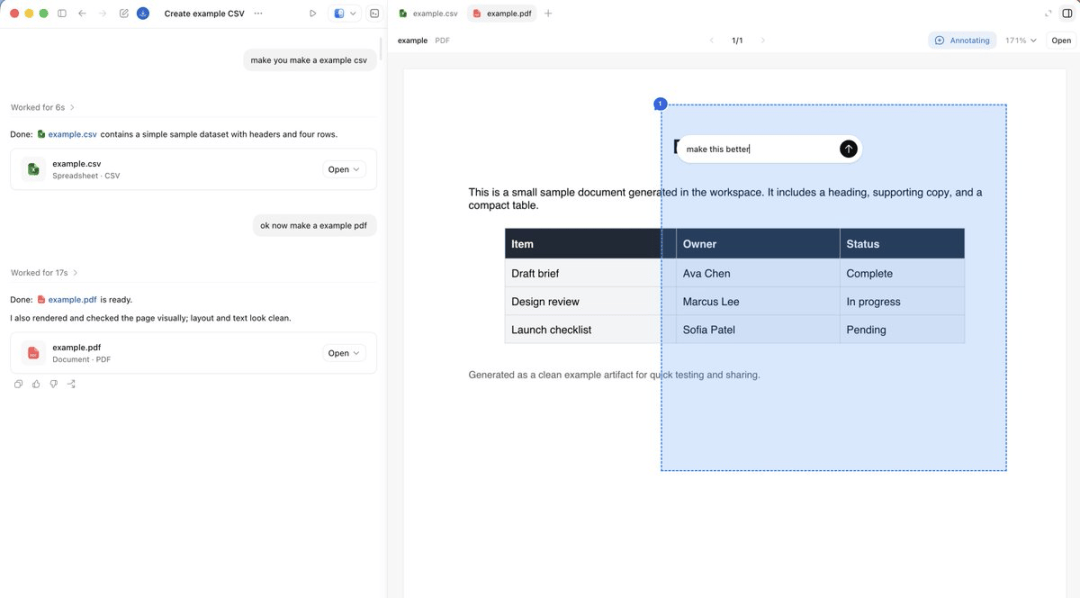Switch to the example.csv tab

(428, 13)
